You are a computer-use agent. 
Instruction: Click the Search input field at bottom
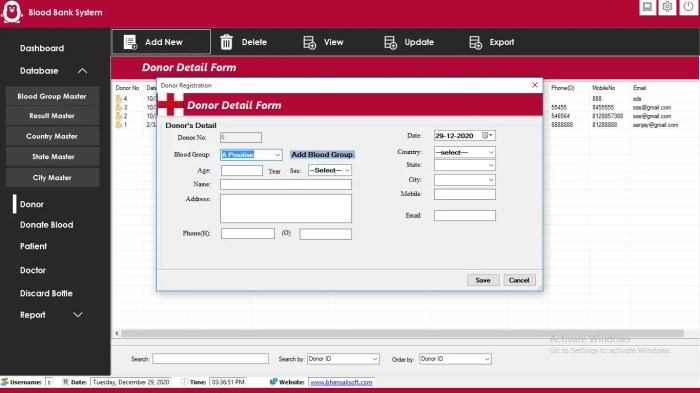click(210, 359)
